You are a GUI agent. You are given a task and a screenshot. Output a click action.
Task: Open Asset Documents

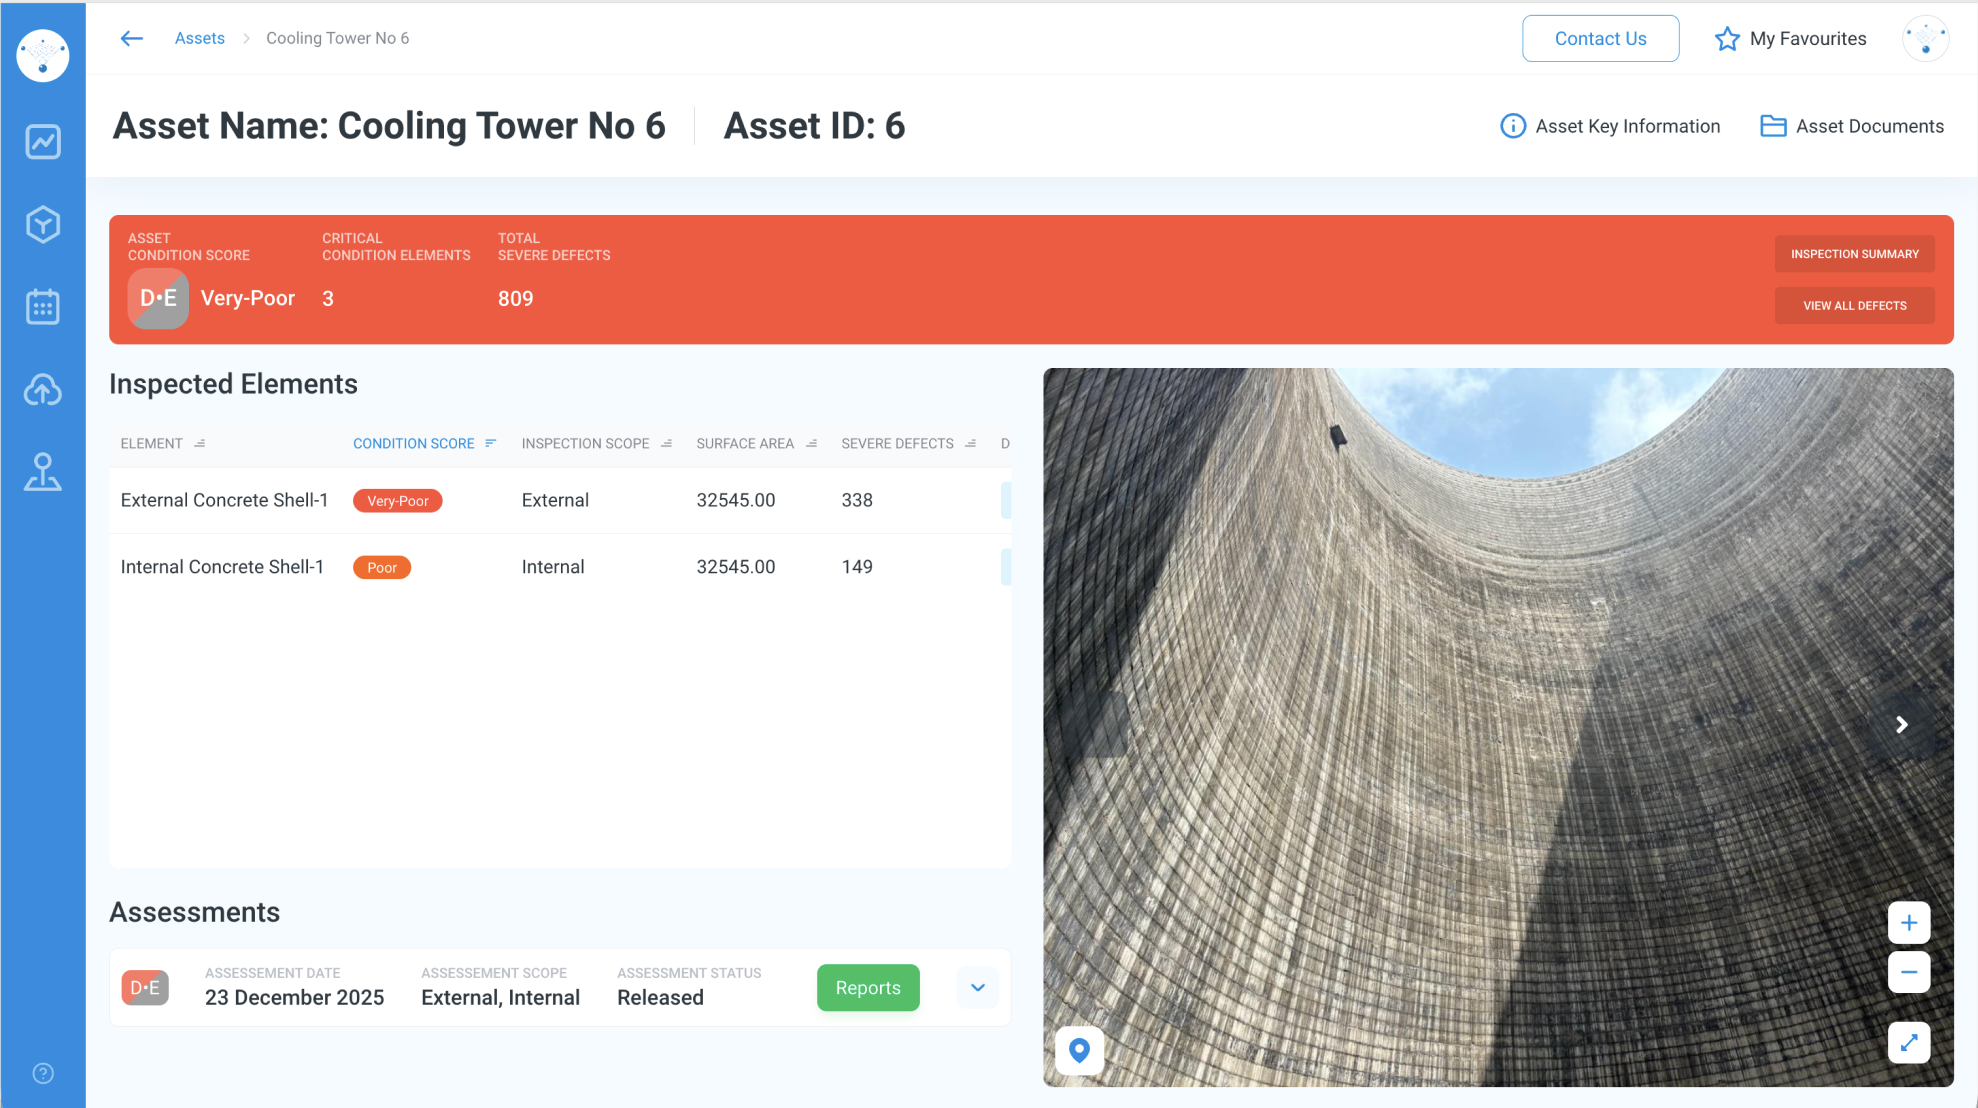(1852, 126)
